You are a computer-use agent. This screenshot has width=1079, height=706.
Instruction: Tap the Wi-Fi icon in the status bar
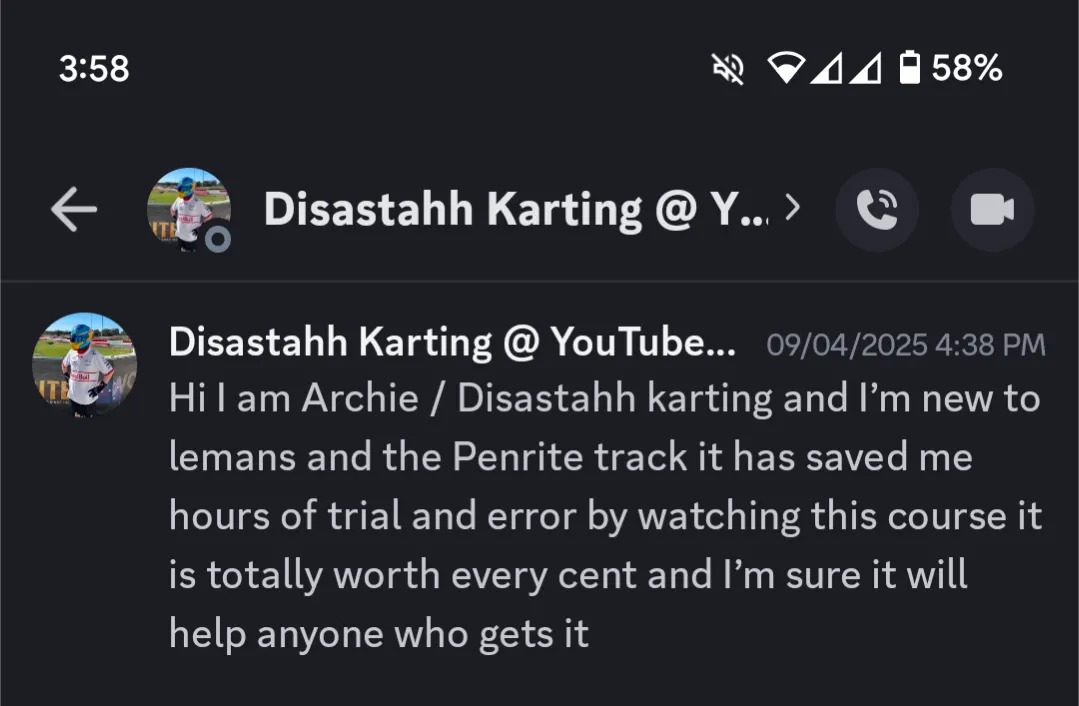[786, 68]
